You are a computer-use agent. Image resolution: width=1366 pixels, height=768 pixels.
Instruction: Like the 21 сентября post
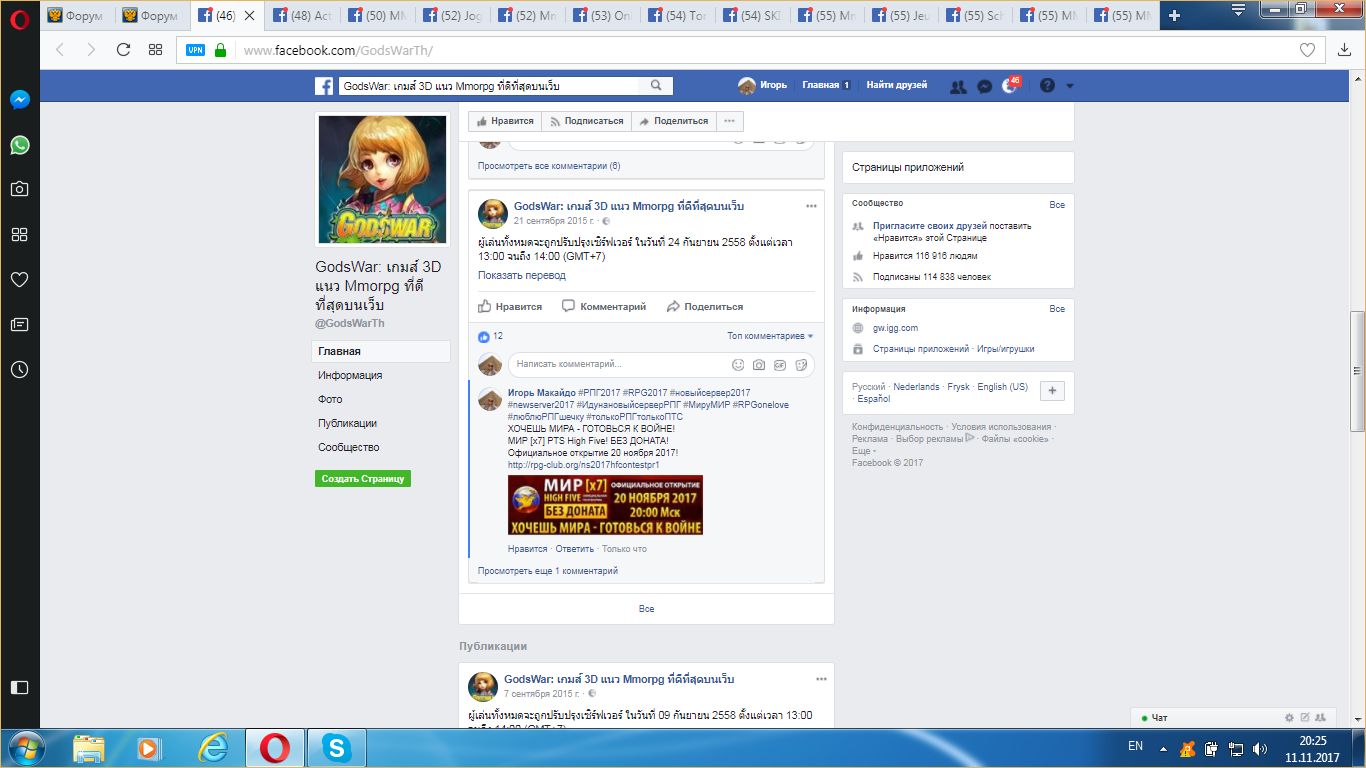click(510, 306)
